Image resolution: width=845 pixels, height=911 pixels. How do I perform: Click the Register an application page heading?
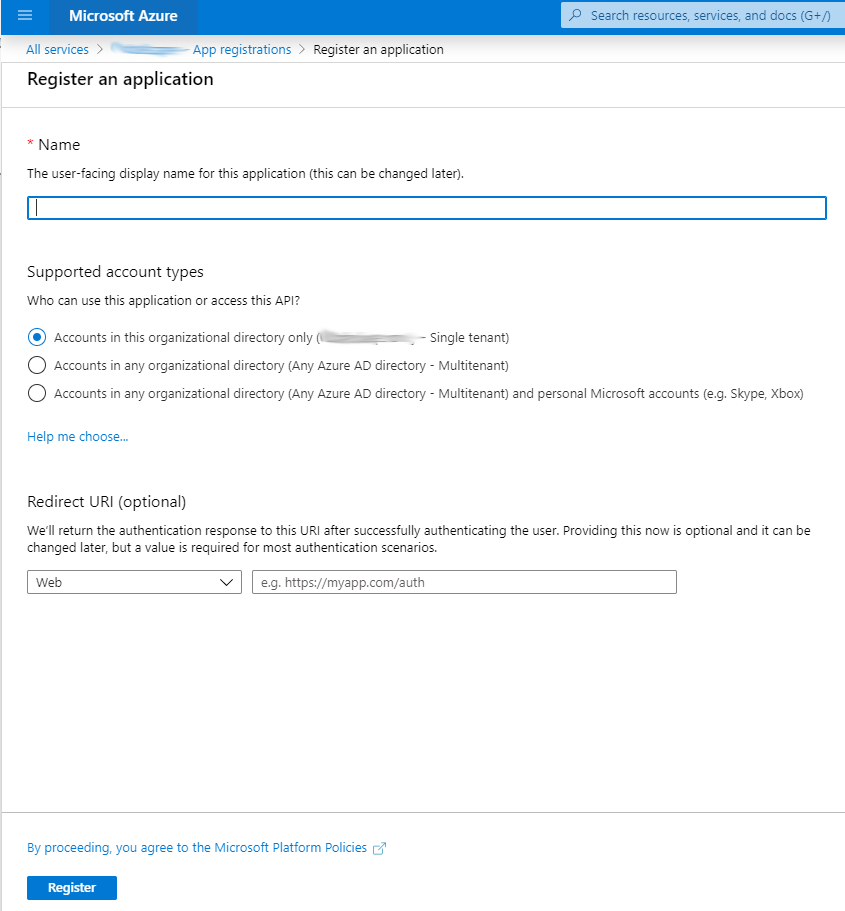point(120,79)
